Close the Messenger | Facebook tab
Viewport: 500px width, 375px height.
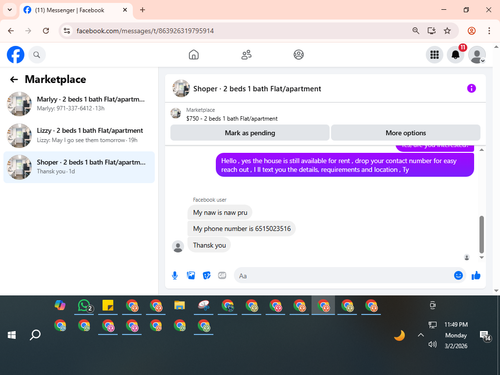click(125, 10)
